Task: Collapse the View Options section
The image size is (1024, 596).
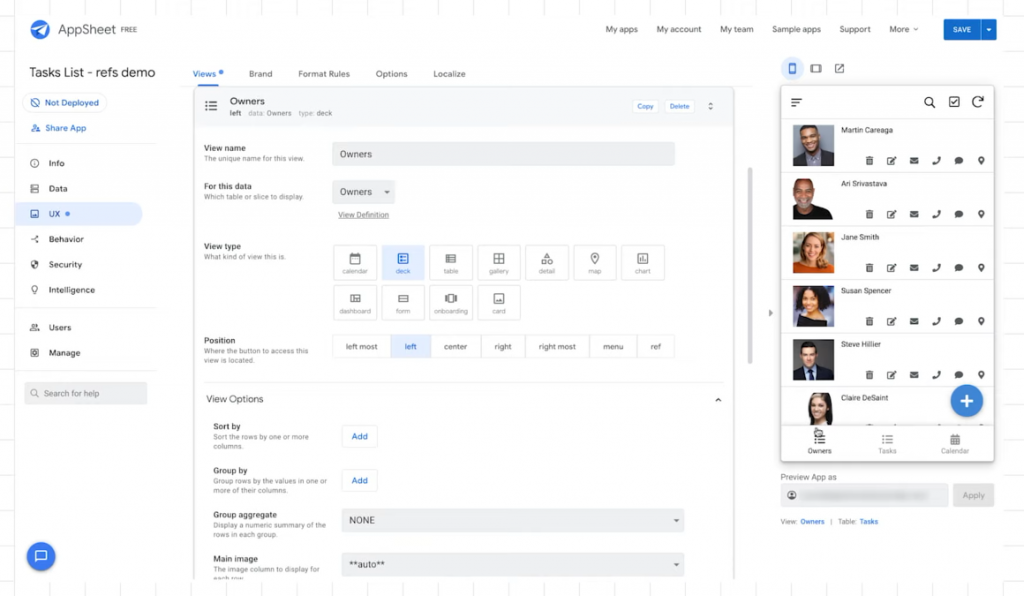Action: point(717,399)
